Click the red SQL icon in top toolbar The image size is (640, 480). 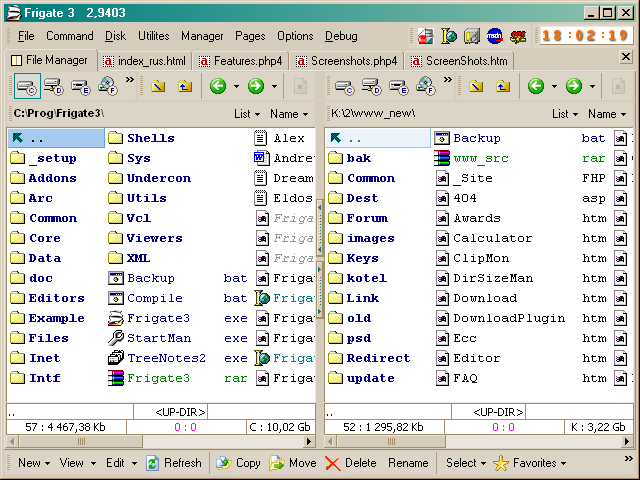pyautogui.click(x=518, y=36)
